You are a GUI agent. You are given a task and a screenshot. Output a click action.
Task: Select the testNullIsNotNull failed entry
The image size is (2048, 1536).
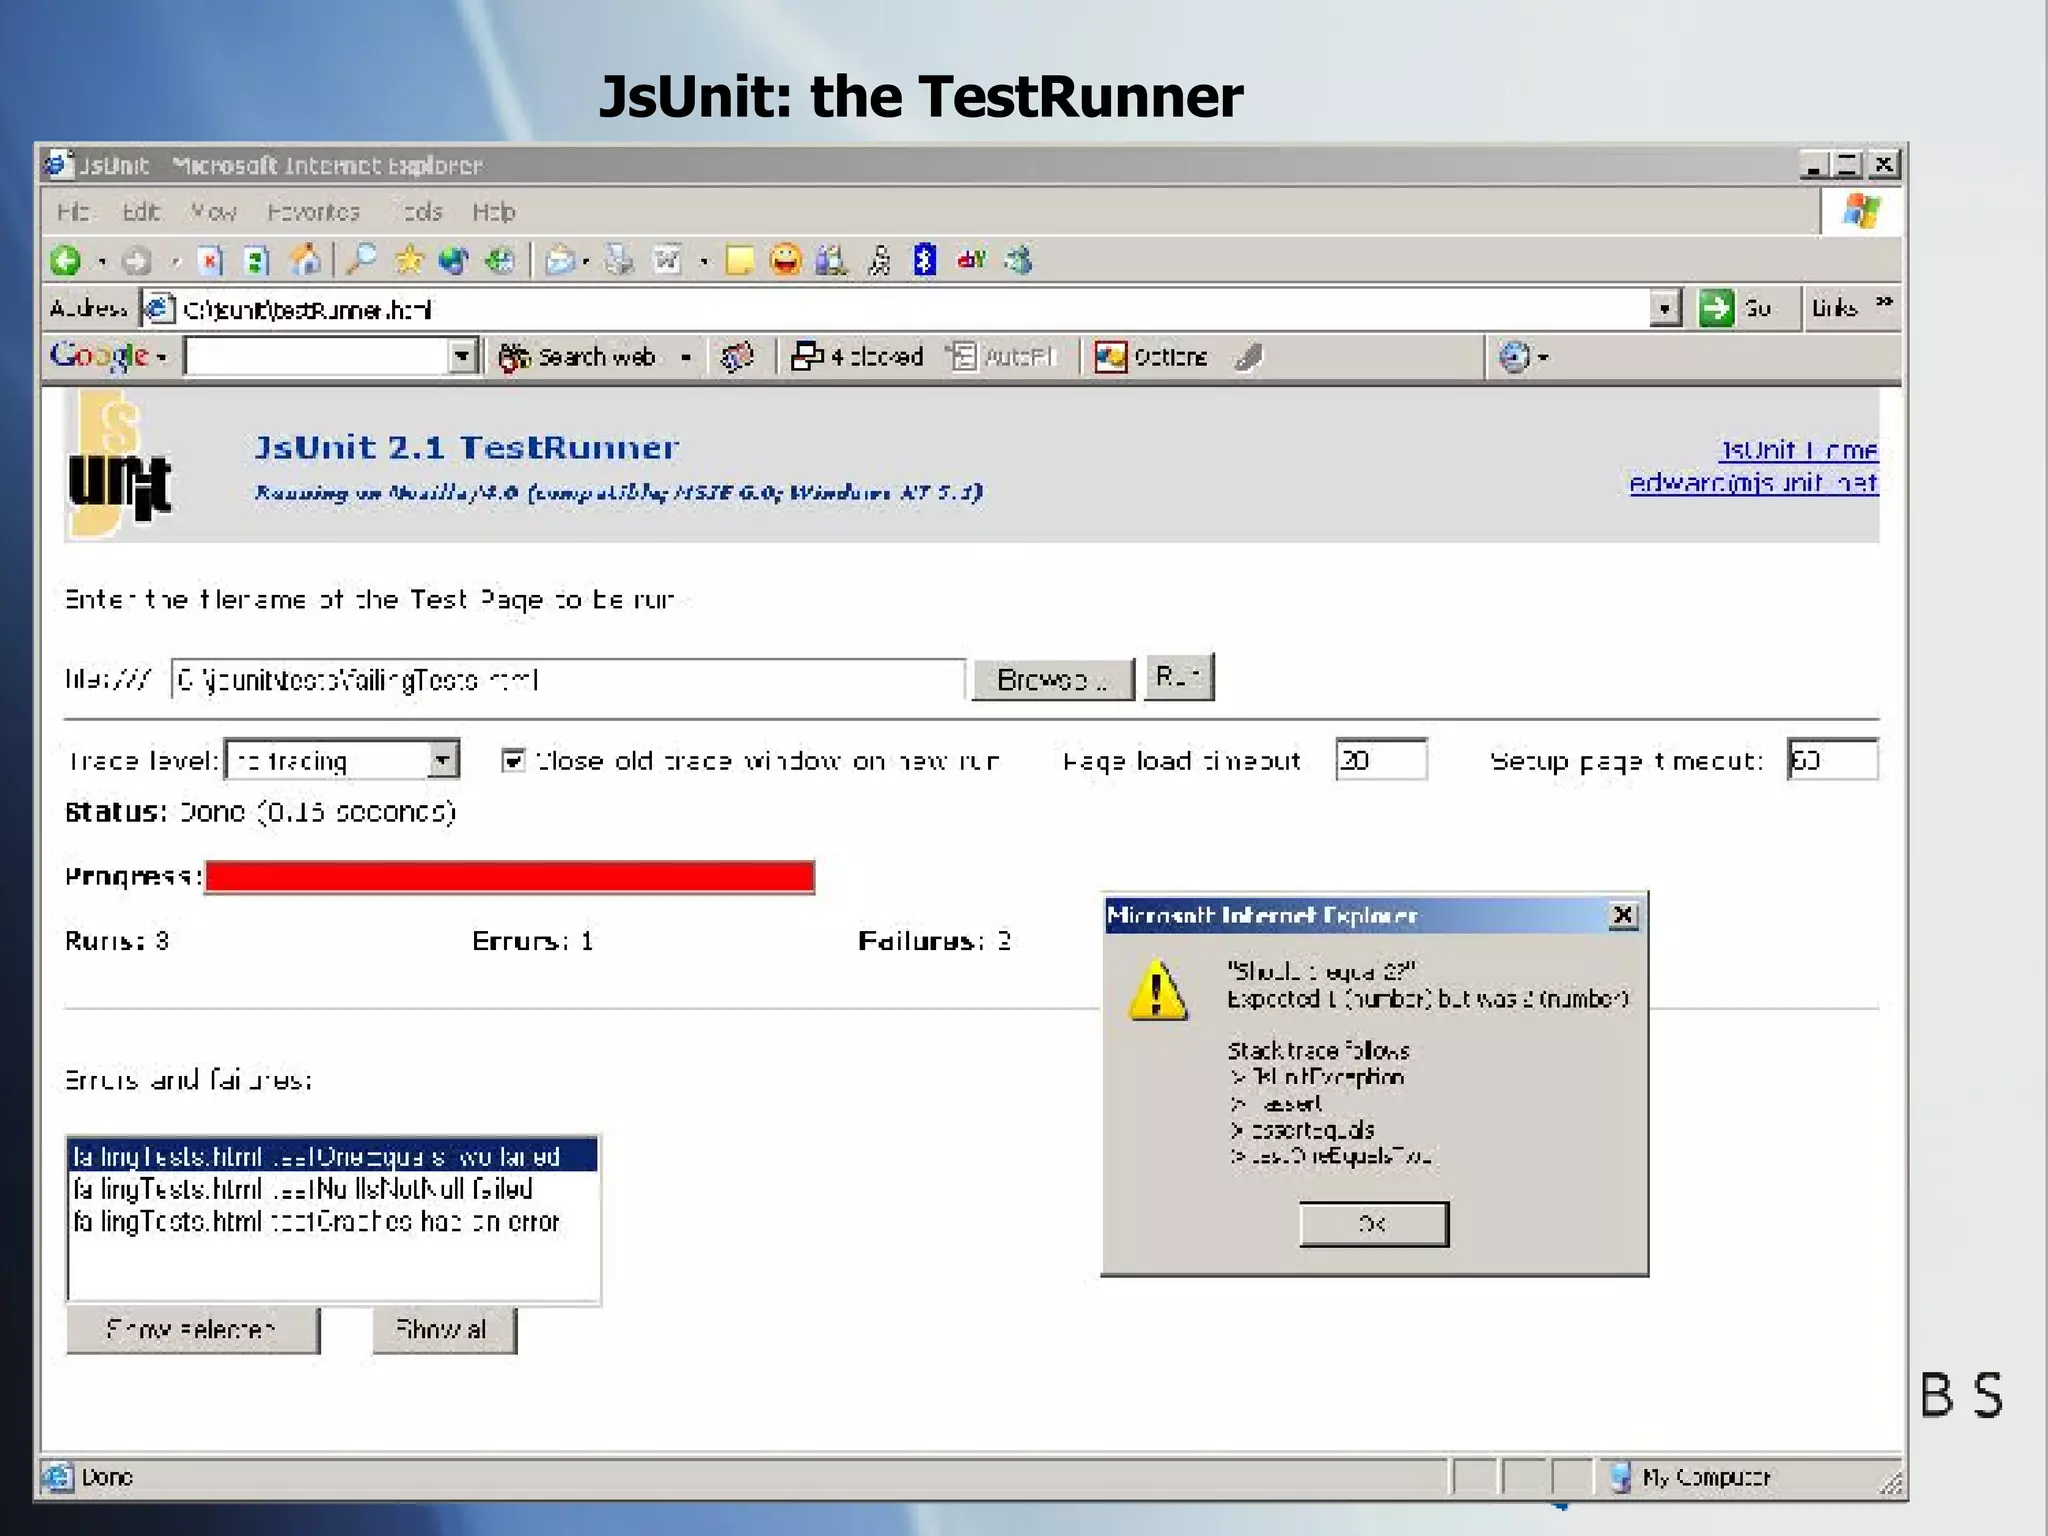tap(333, 1189)
